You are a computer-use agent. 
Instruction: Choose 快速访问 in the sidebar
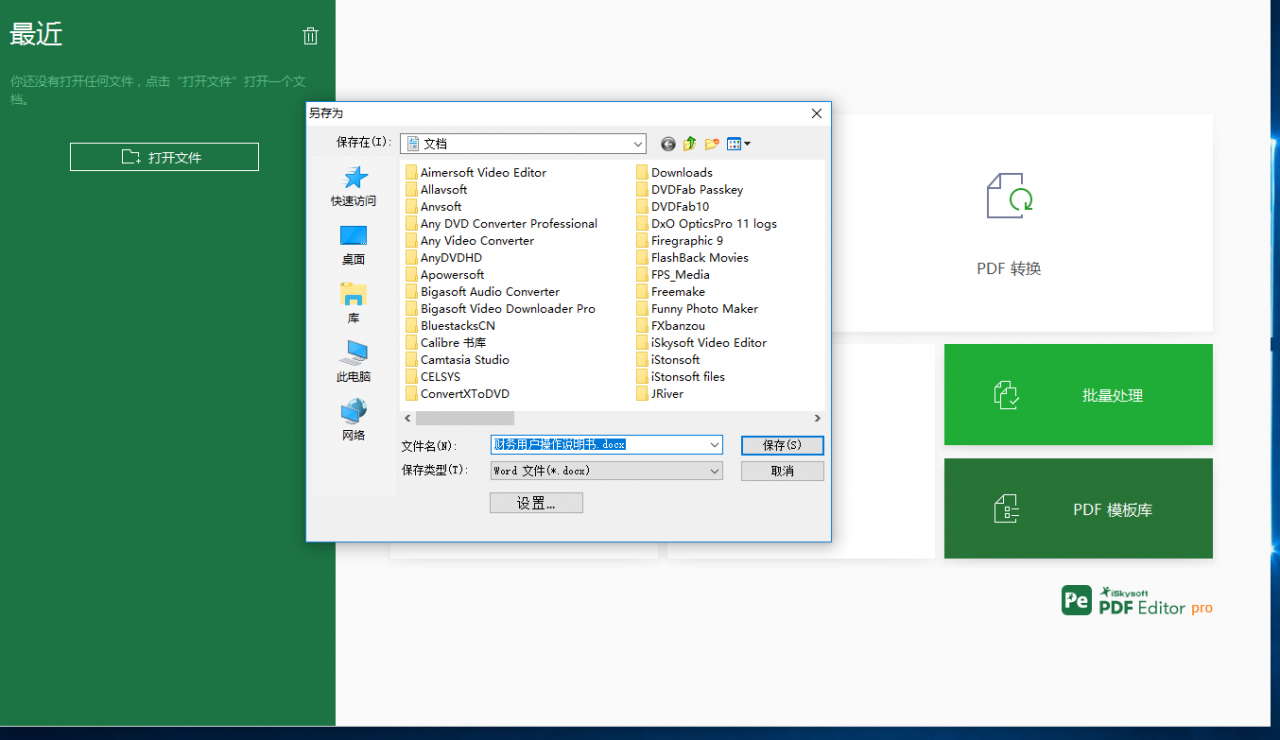[x=352, y=185]
